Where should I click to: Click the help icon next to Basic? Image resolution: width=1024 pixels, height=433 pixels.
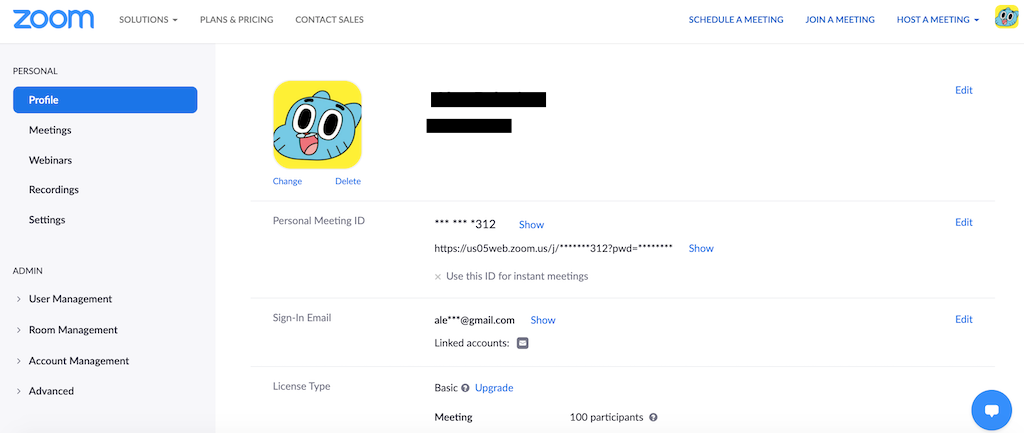[465, 388]
